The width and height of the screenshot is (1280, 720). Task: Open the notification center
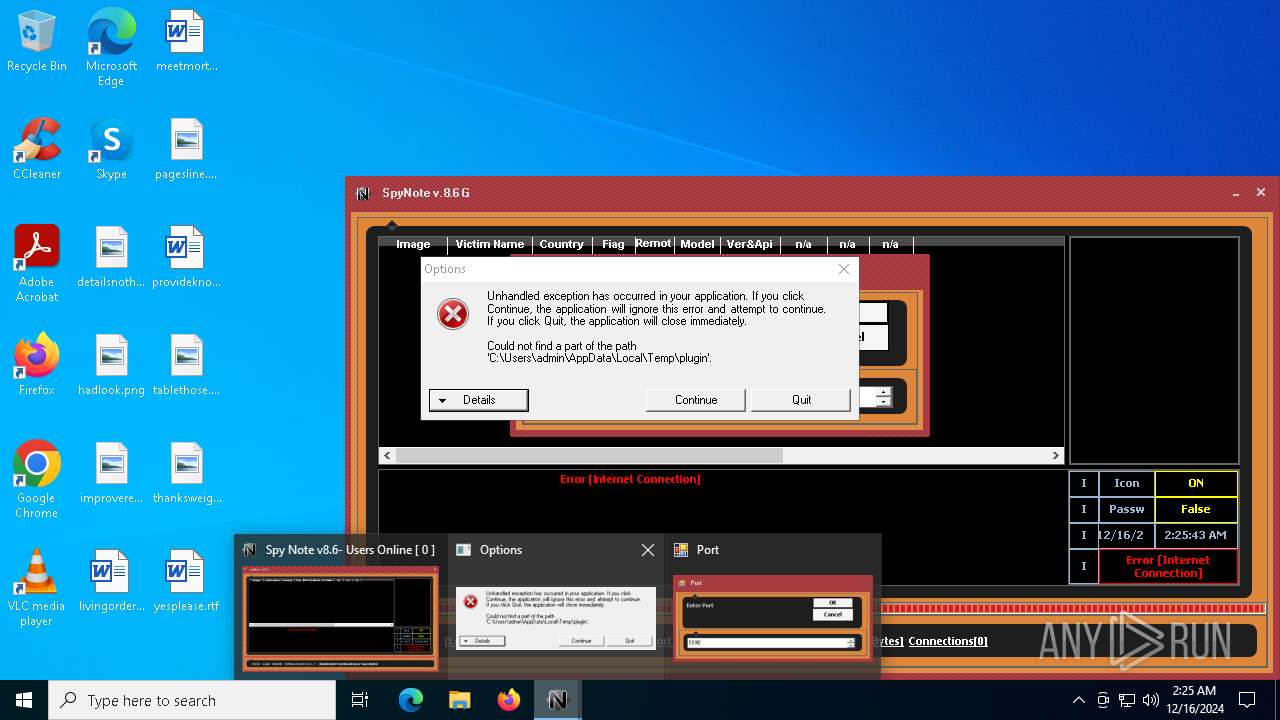(x=1247, y=700)
